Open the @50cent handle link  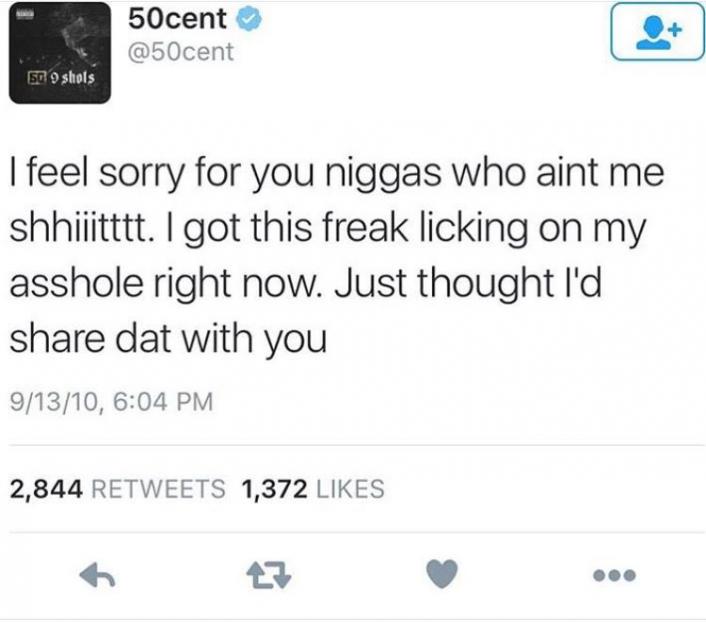pos(181,51)
